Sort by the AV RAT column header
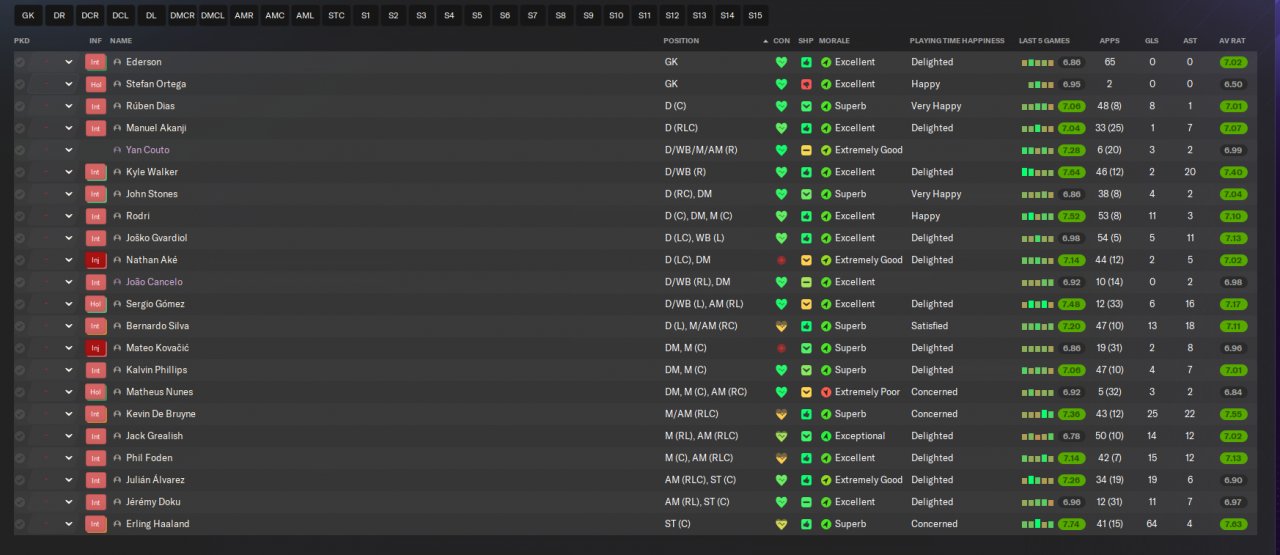 (1232, 41)
